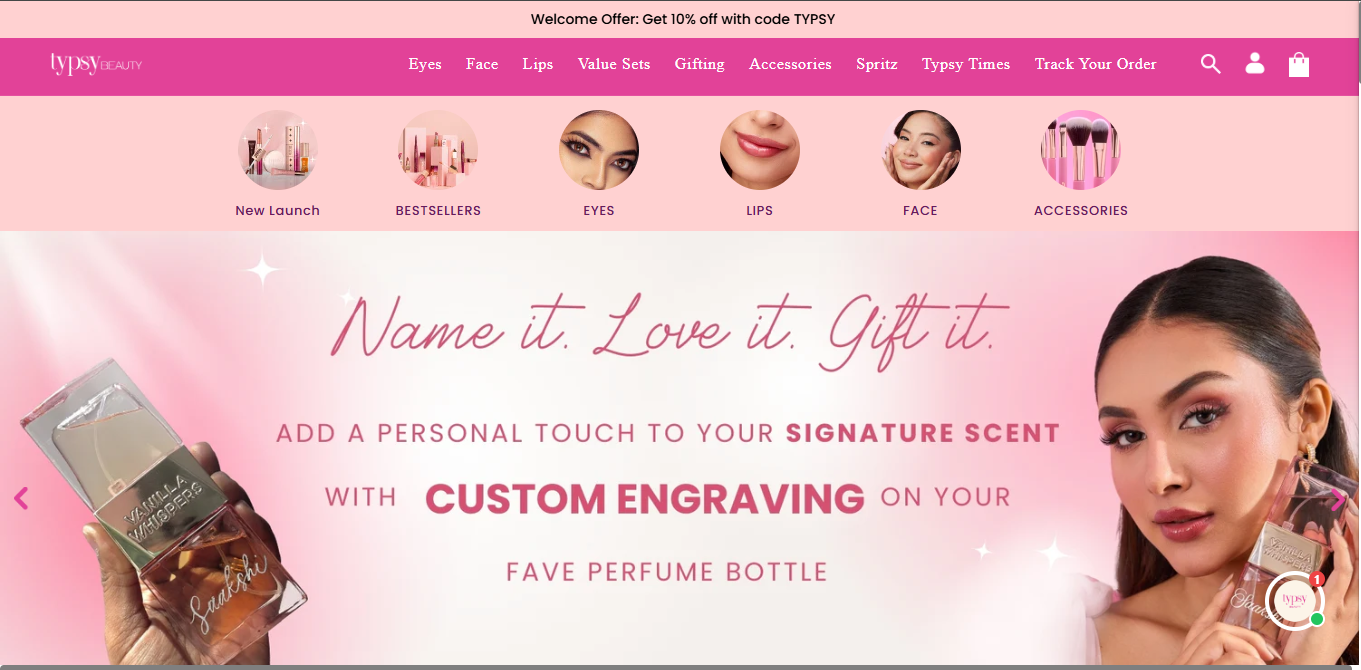
Task: Open the Value Sets menu item
Action: [x=614, y=64]
